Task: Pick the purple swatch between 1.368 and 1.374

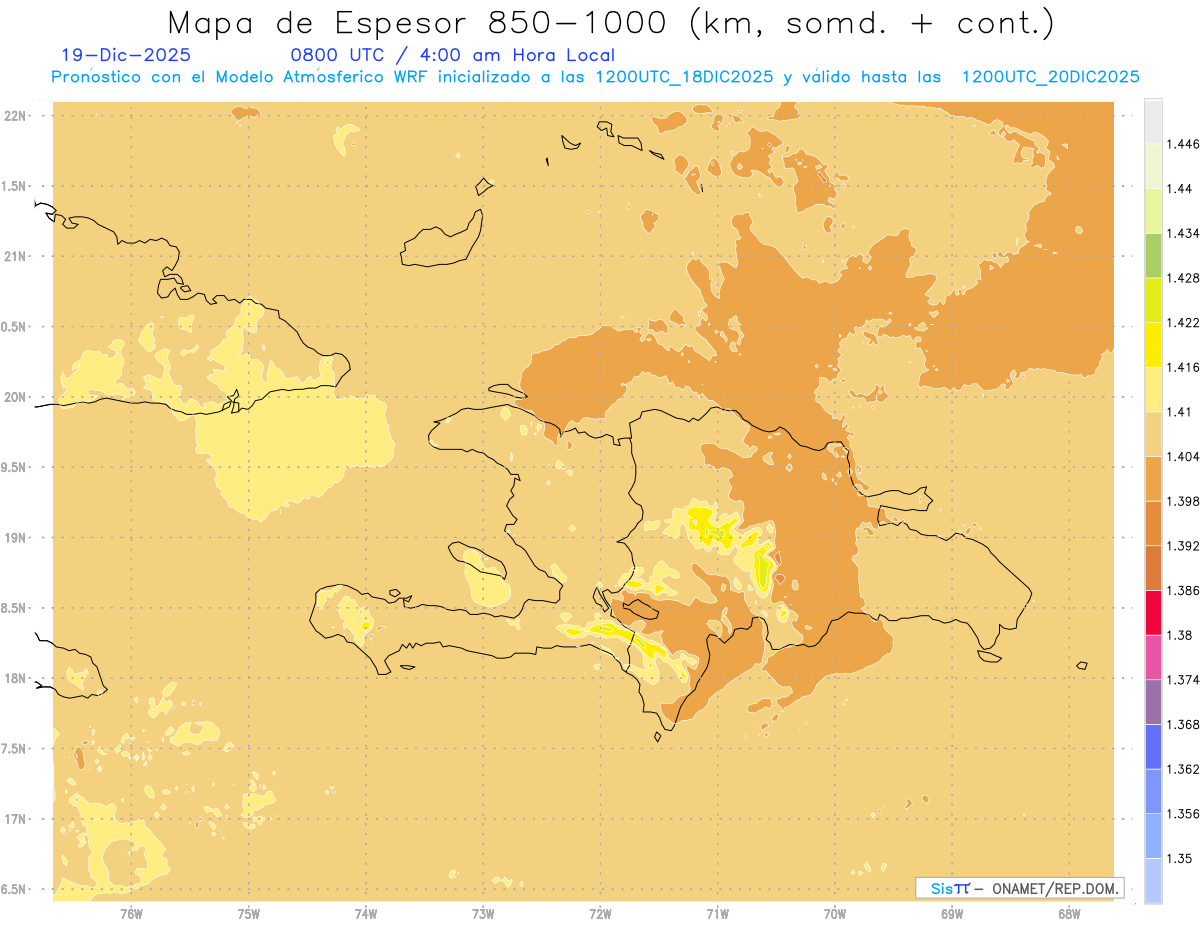Action: click(x=1153, y=702)
